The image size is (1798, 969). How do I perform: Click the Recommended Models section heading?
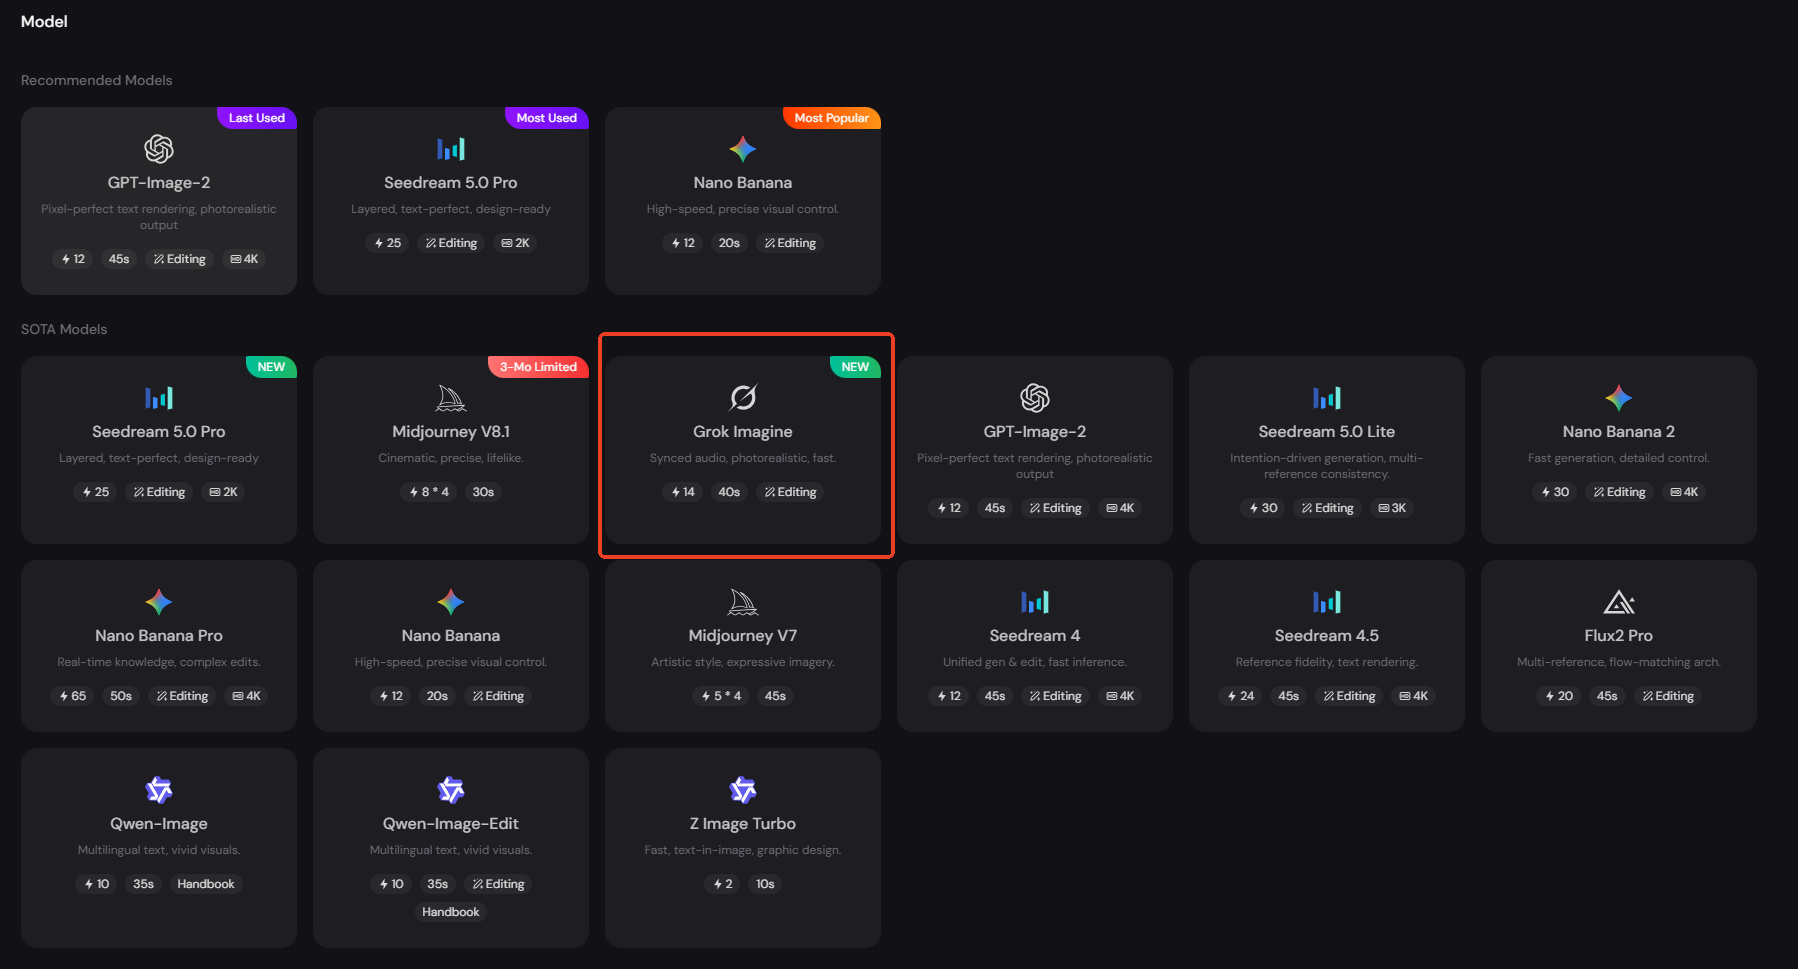point(97,80)
